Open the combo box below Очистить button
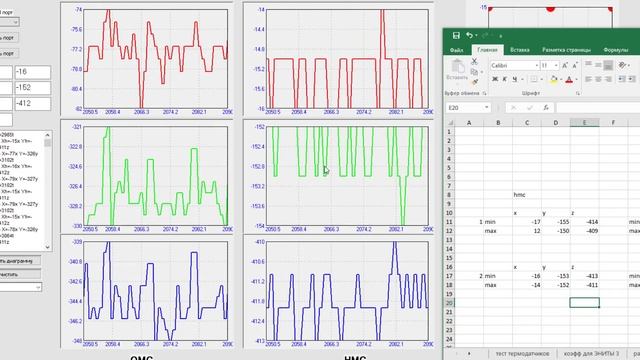The image size is (640, 360). [20, 287]
